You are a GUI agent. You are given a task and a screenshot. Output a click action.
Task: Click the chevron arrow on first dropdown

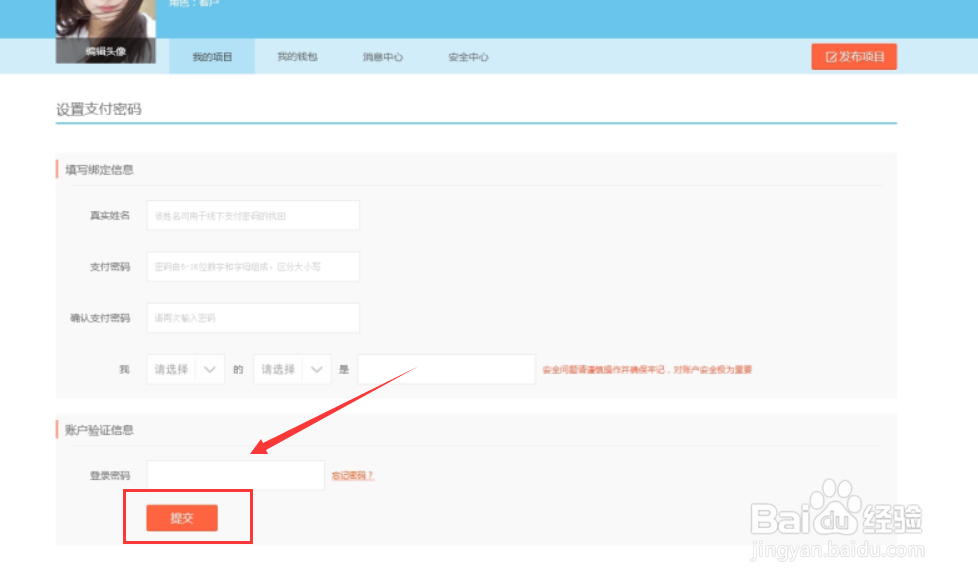(211, 368)
